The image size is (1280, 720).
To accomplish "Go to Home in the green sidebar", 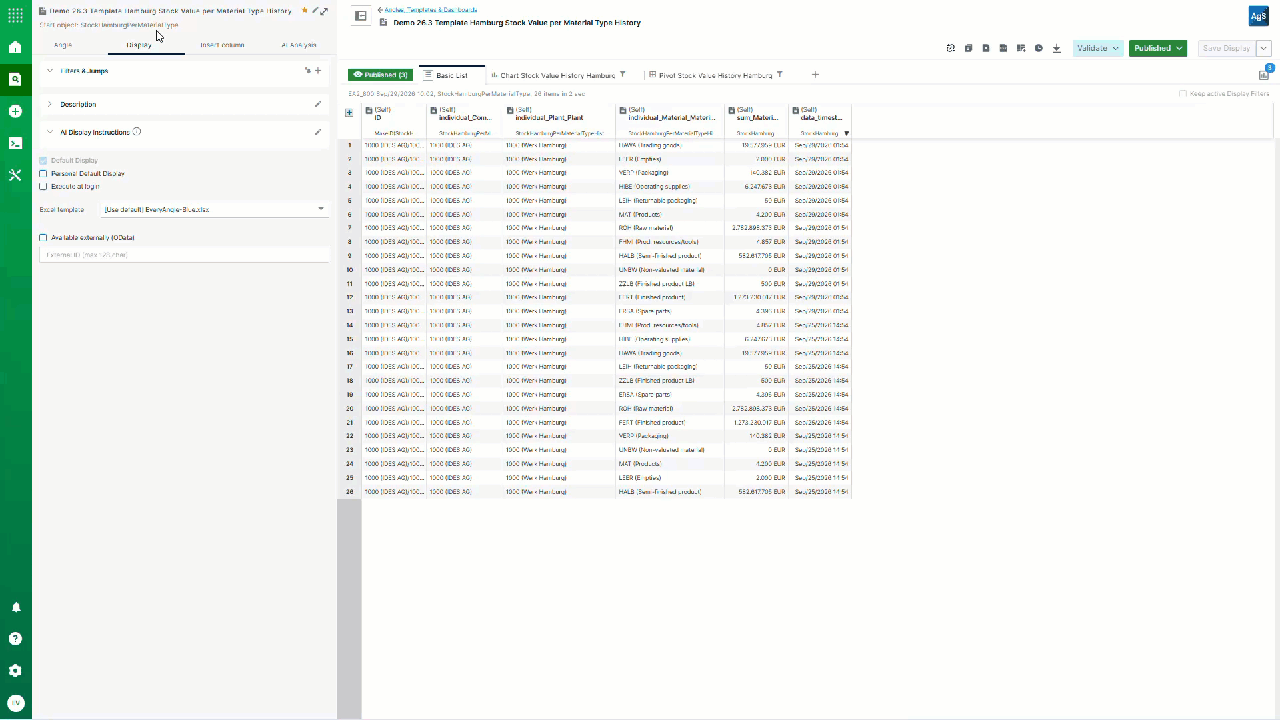I will (x=15, y=47).
